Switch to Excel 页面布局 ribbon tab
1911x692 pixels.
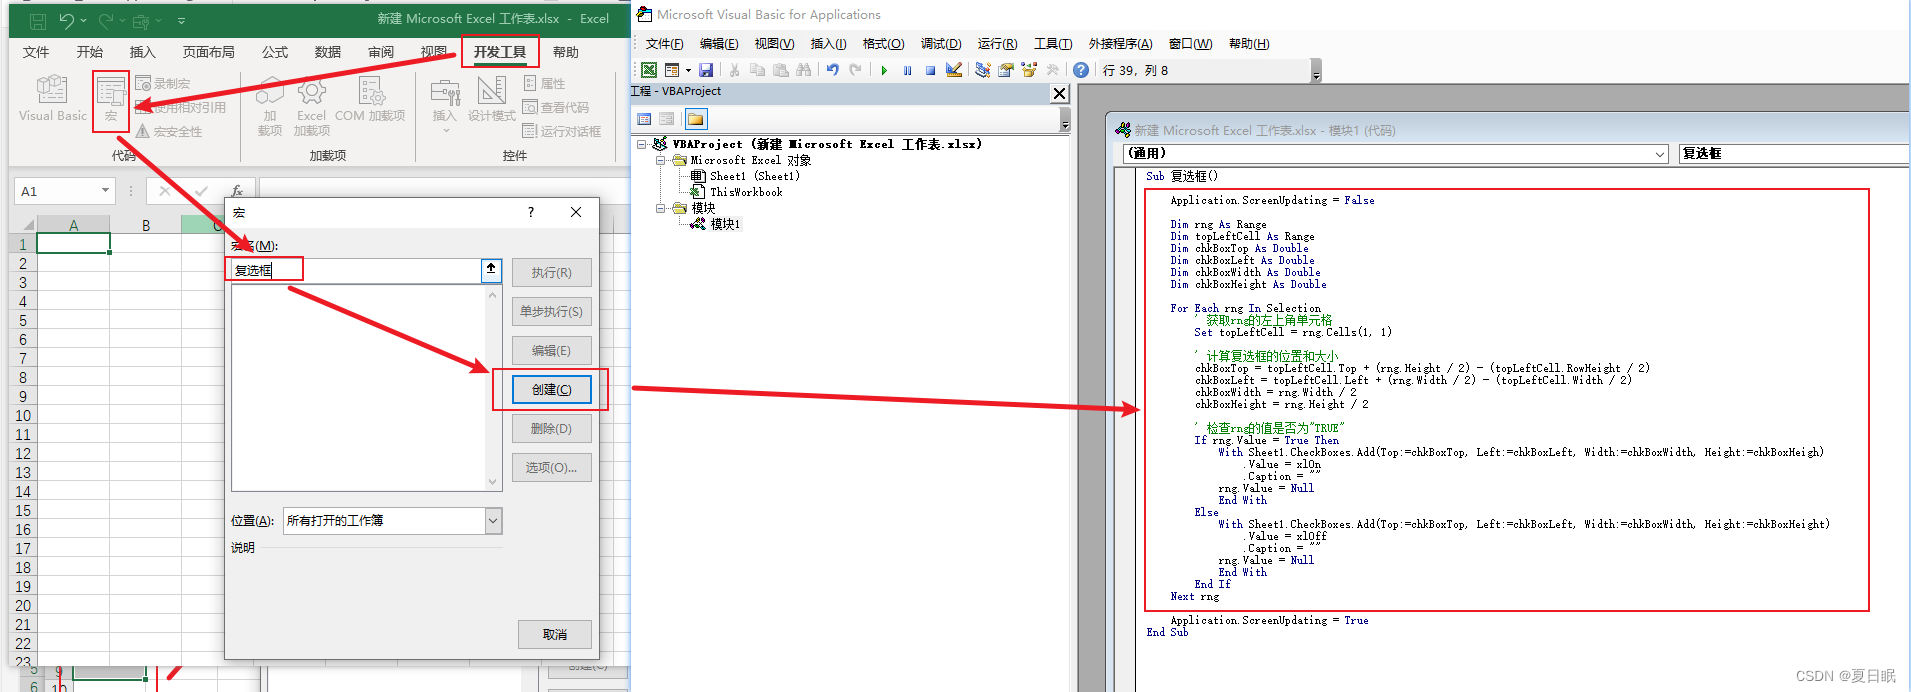[x=209, y=52]
